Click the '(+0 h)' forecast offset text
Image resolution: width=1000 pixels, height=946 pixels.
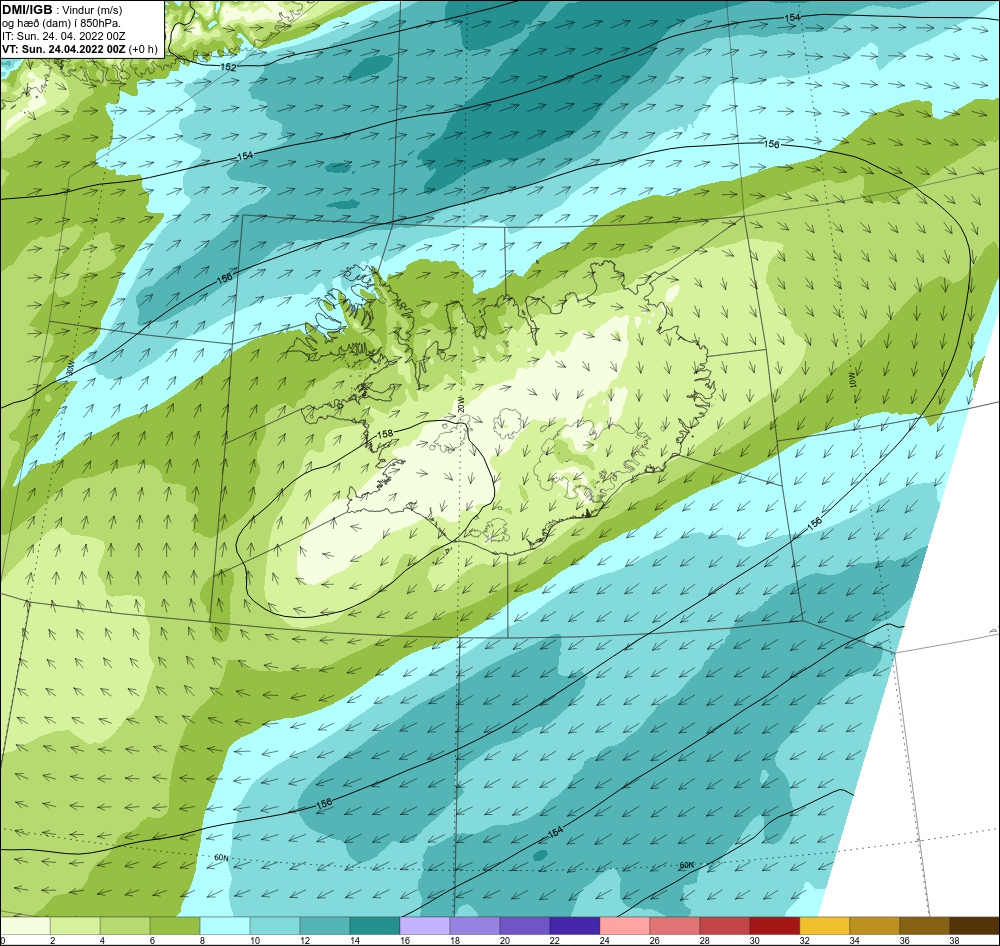point(143,49)
